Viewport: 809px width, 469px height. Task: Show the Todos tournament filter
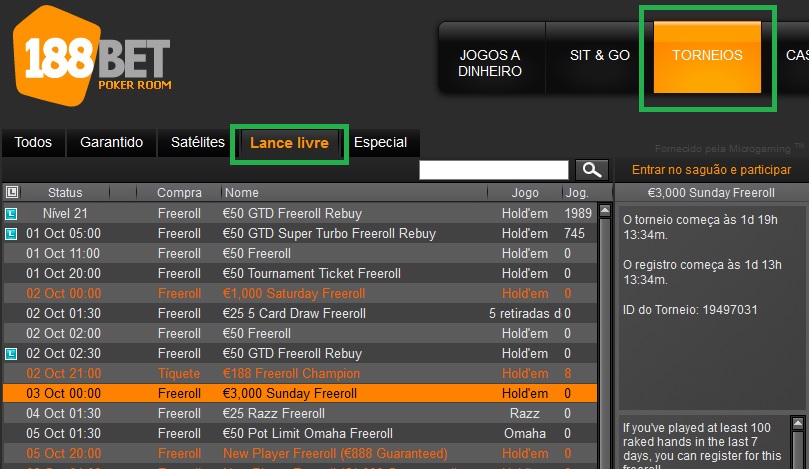point(33,142)
